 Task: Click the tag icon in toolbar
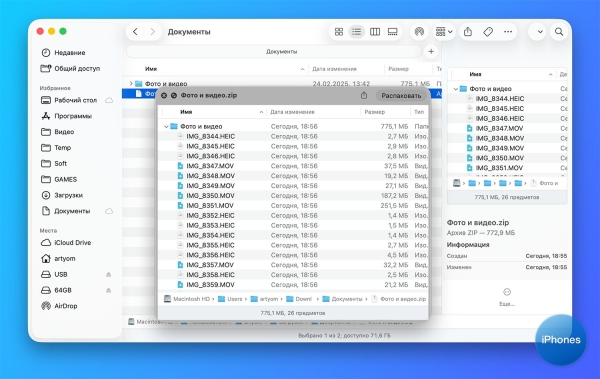pos(488,32)
